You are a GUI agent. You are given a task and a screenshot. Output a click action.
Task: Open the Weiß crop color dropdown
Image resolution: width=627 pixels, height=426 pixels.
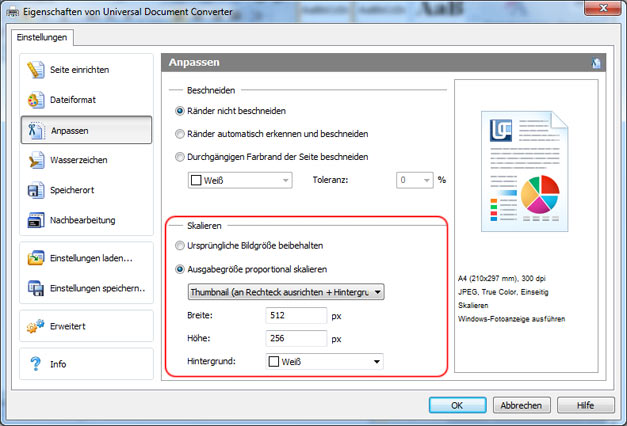240,180
